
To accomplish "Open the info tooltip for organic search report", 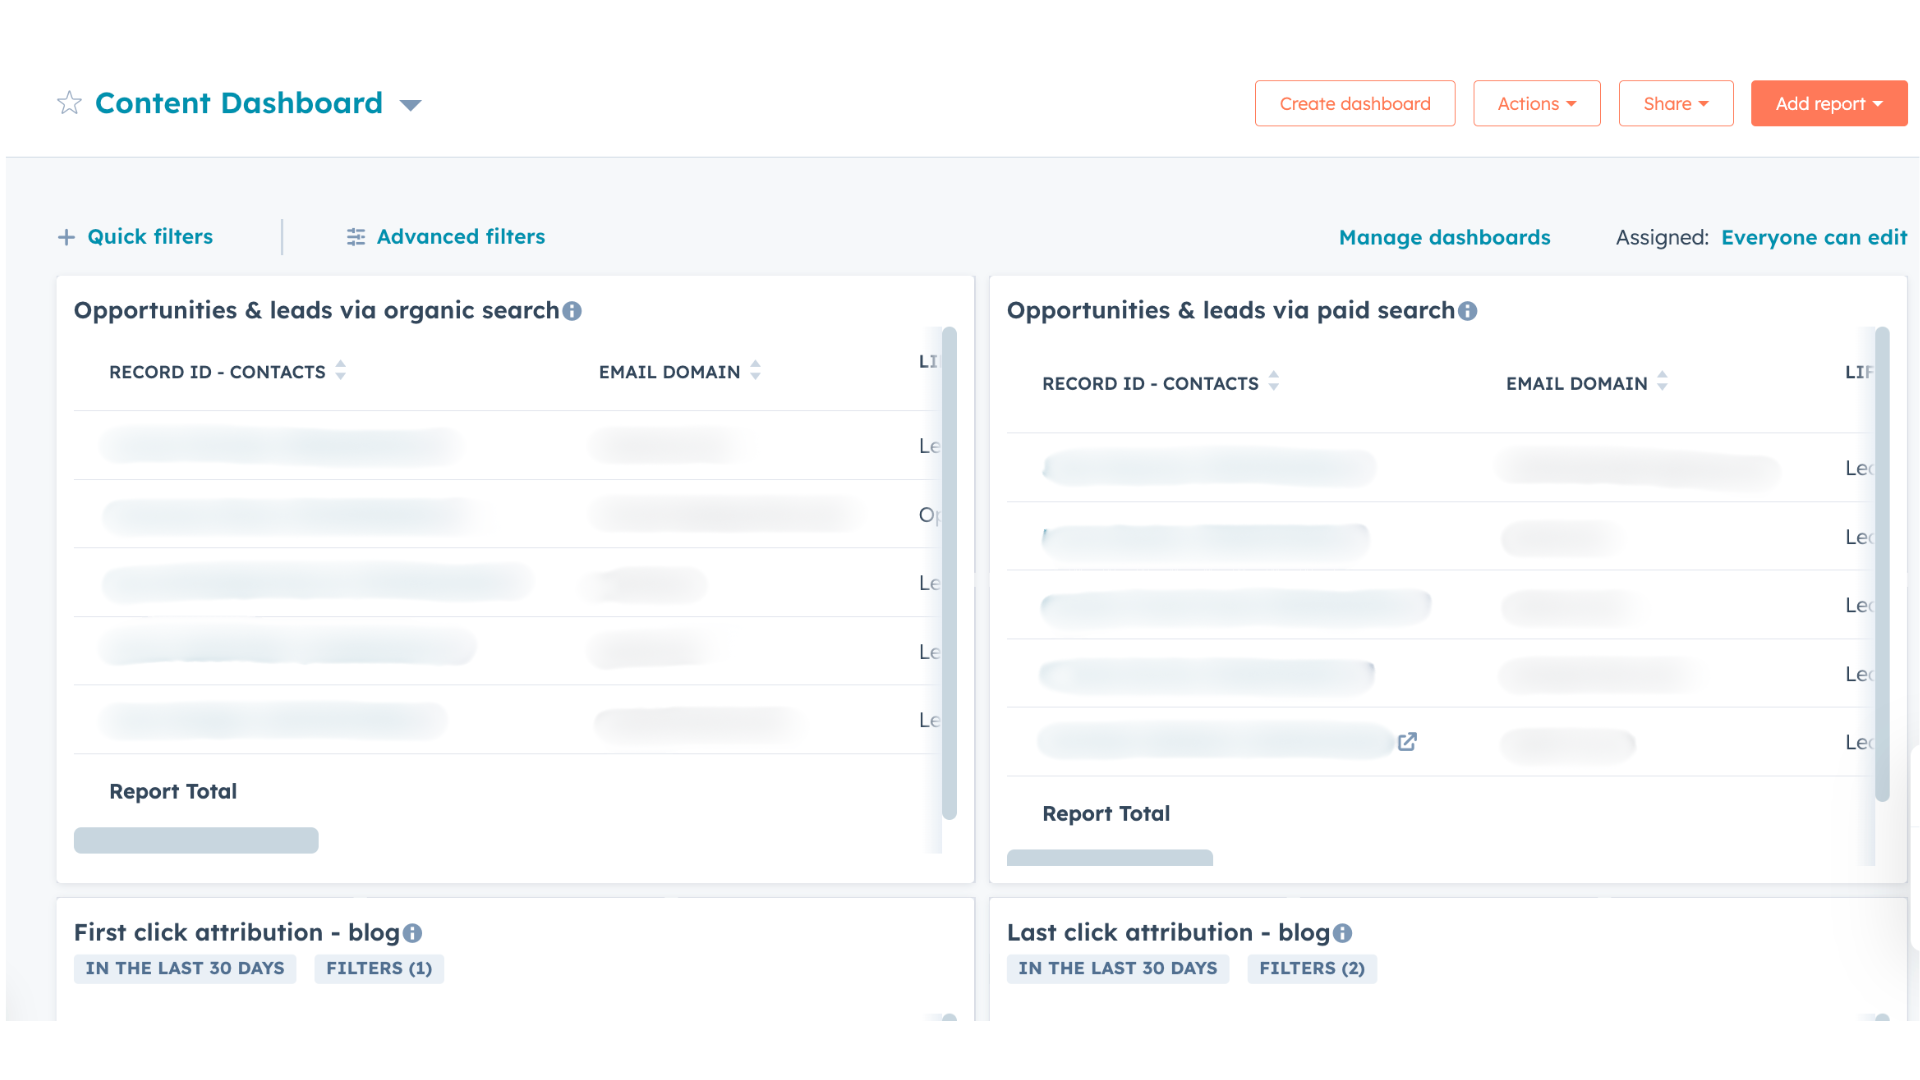I will [572, 311].
